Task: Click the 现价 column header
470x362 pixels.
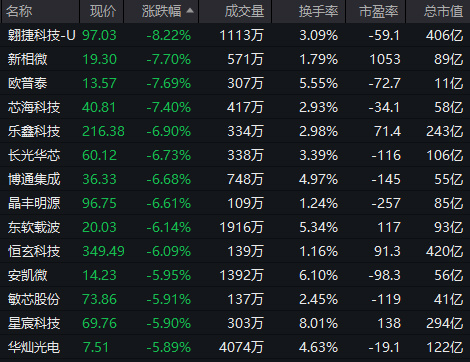Action: pyautogui.click(x=103, y=11)
